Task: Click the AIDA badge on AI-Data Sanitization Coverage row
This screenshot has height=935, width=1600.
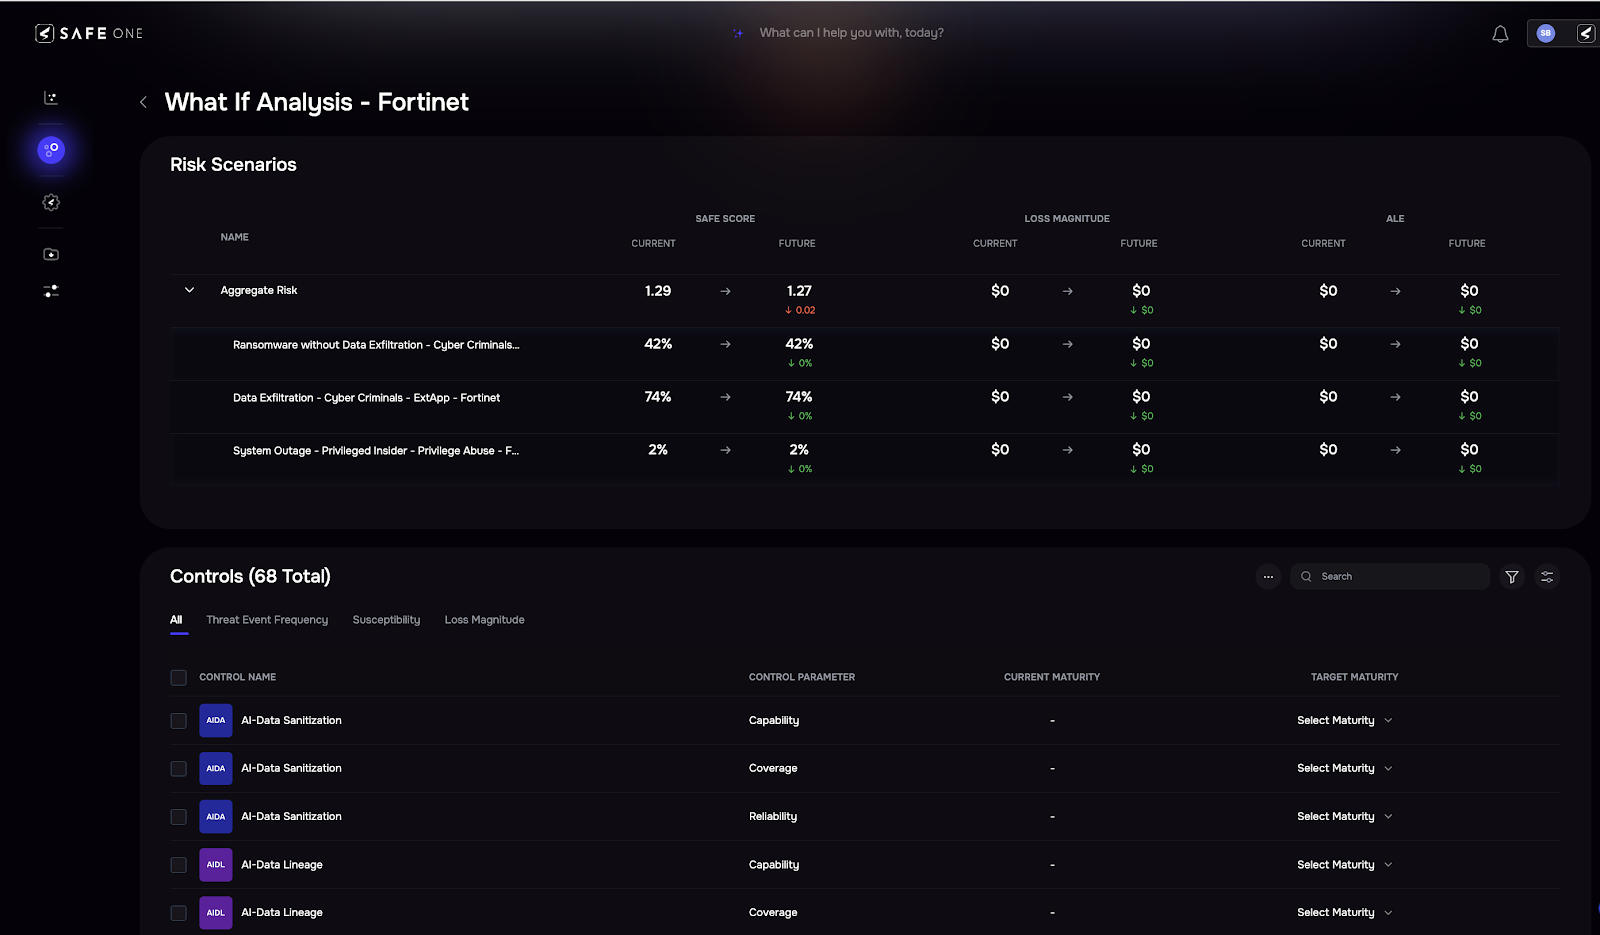Action: click(216, 769)
